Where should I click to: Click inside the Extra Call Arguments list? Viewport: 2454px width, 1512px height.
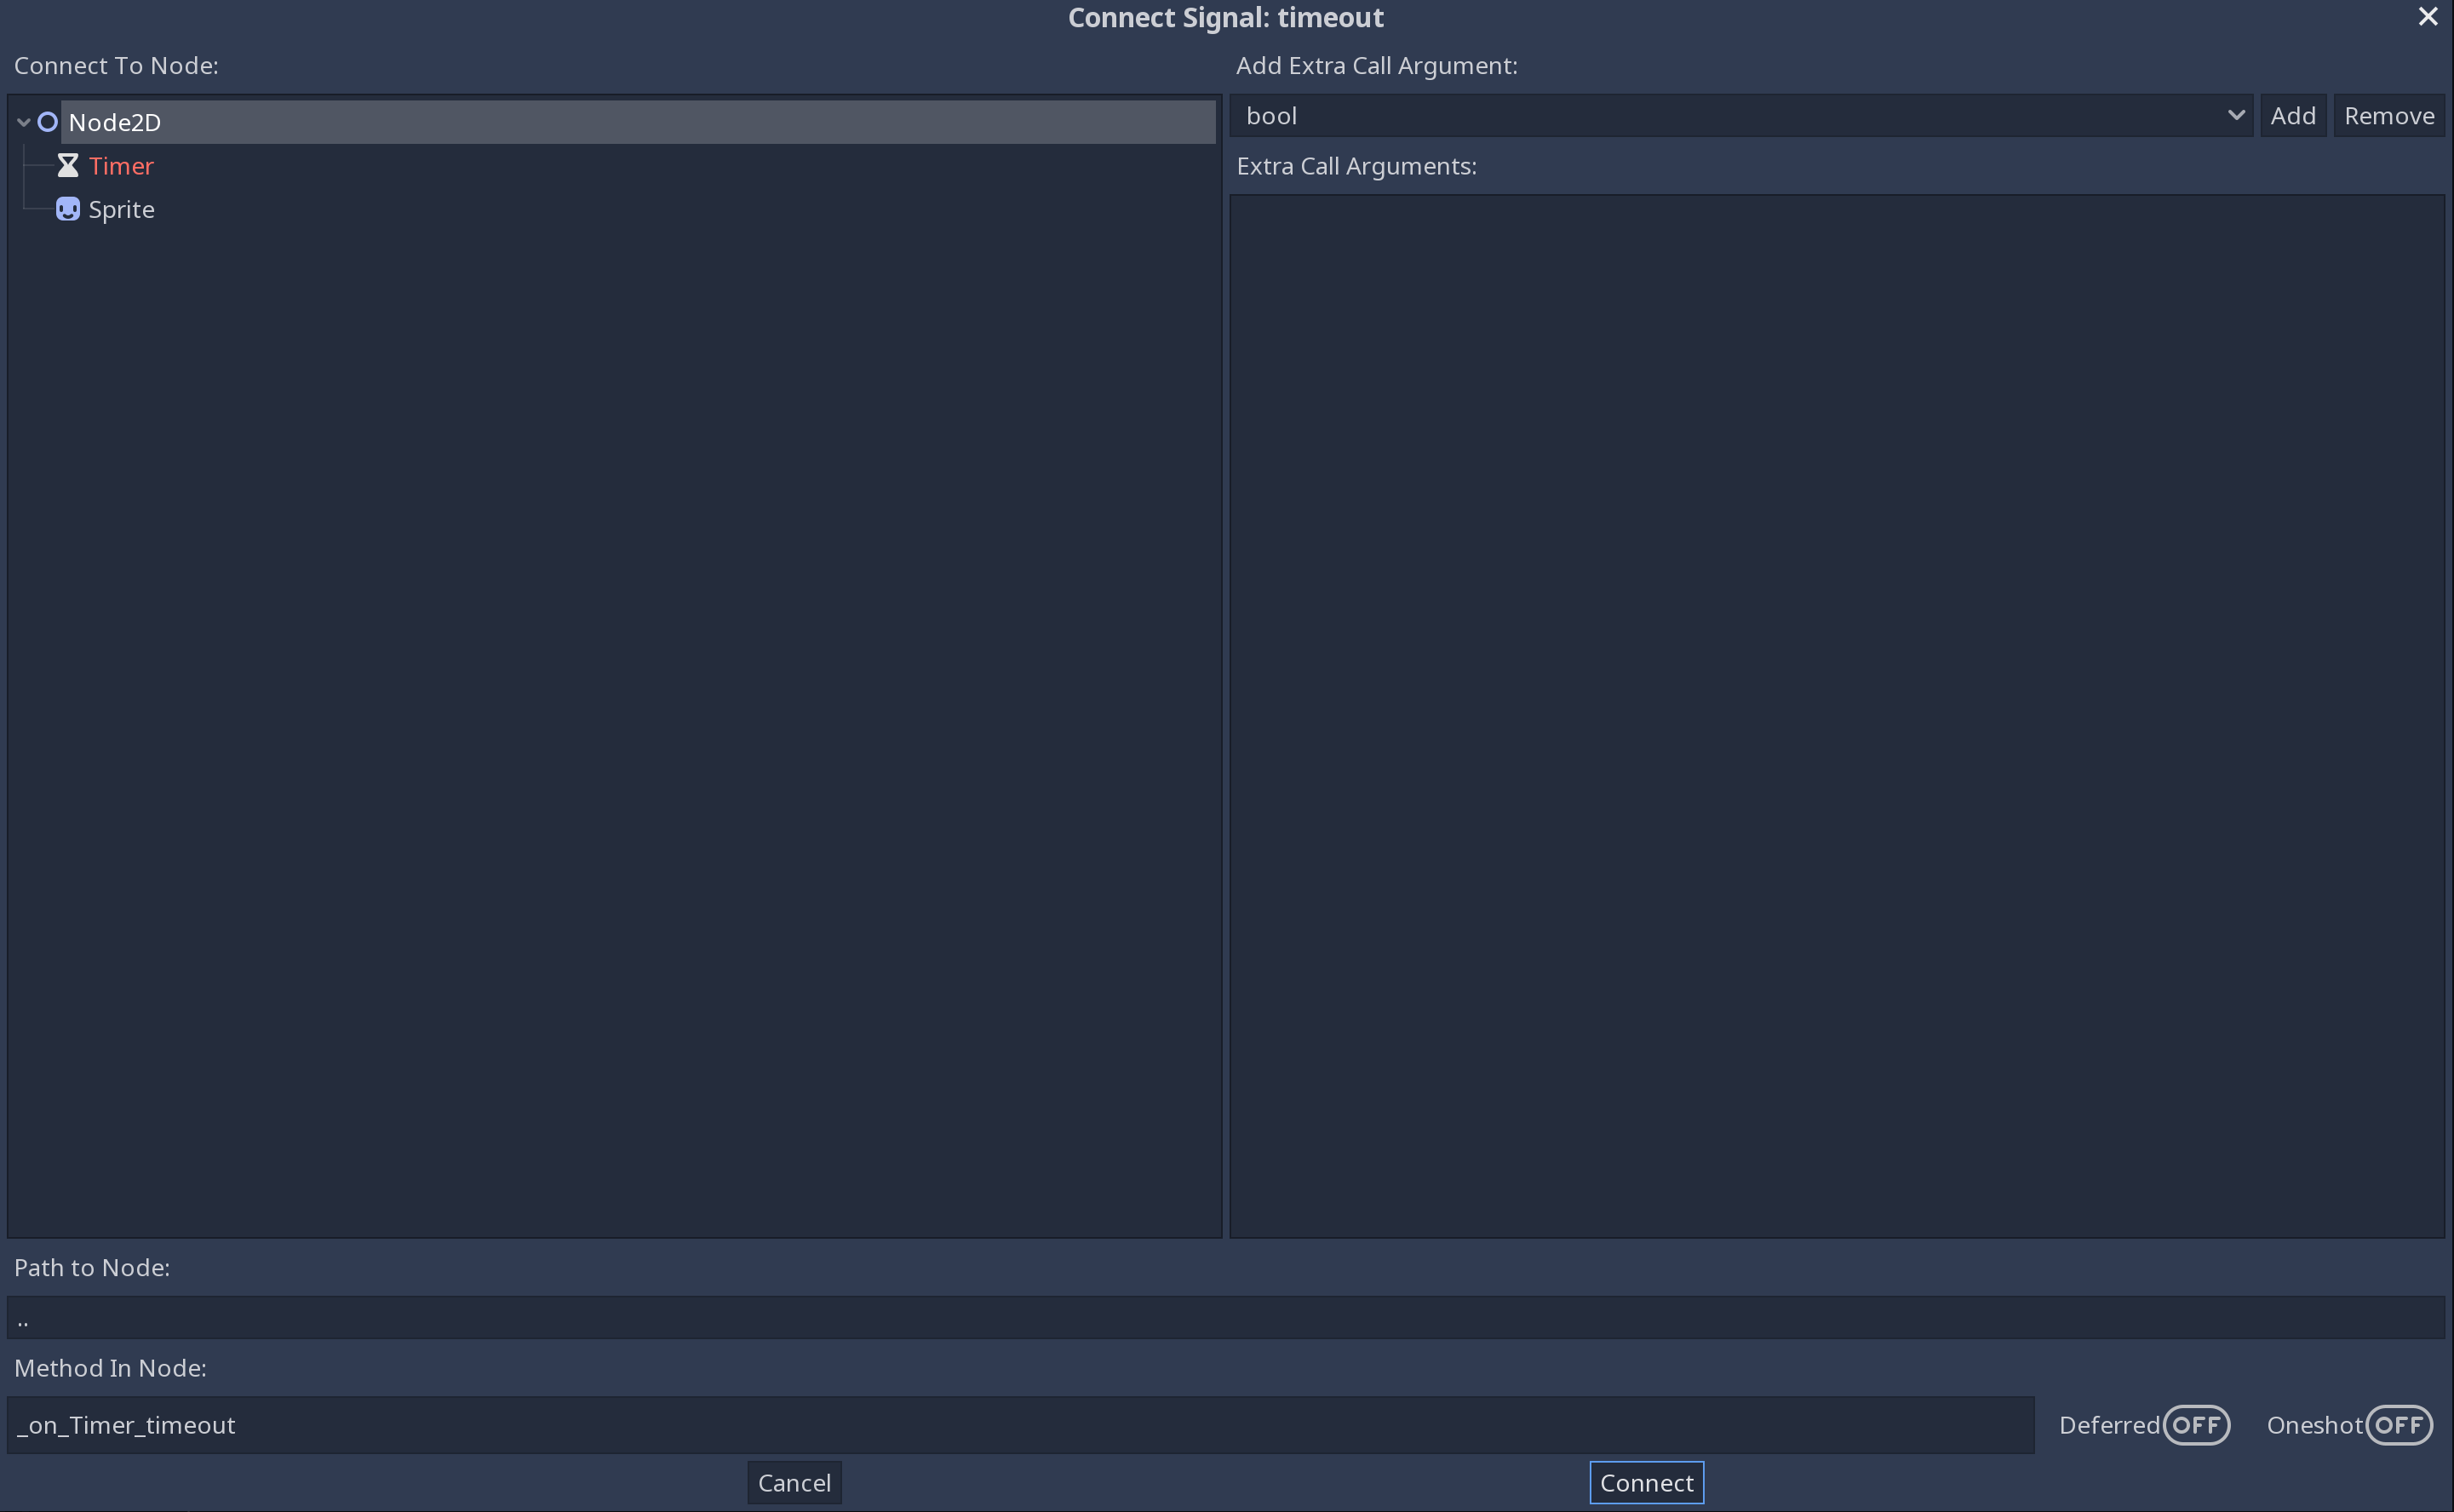click(x=1835, y=715)
